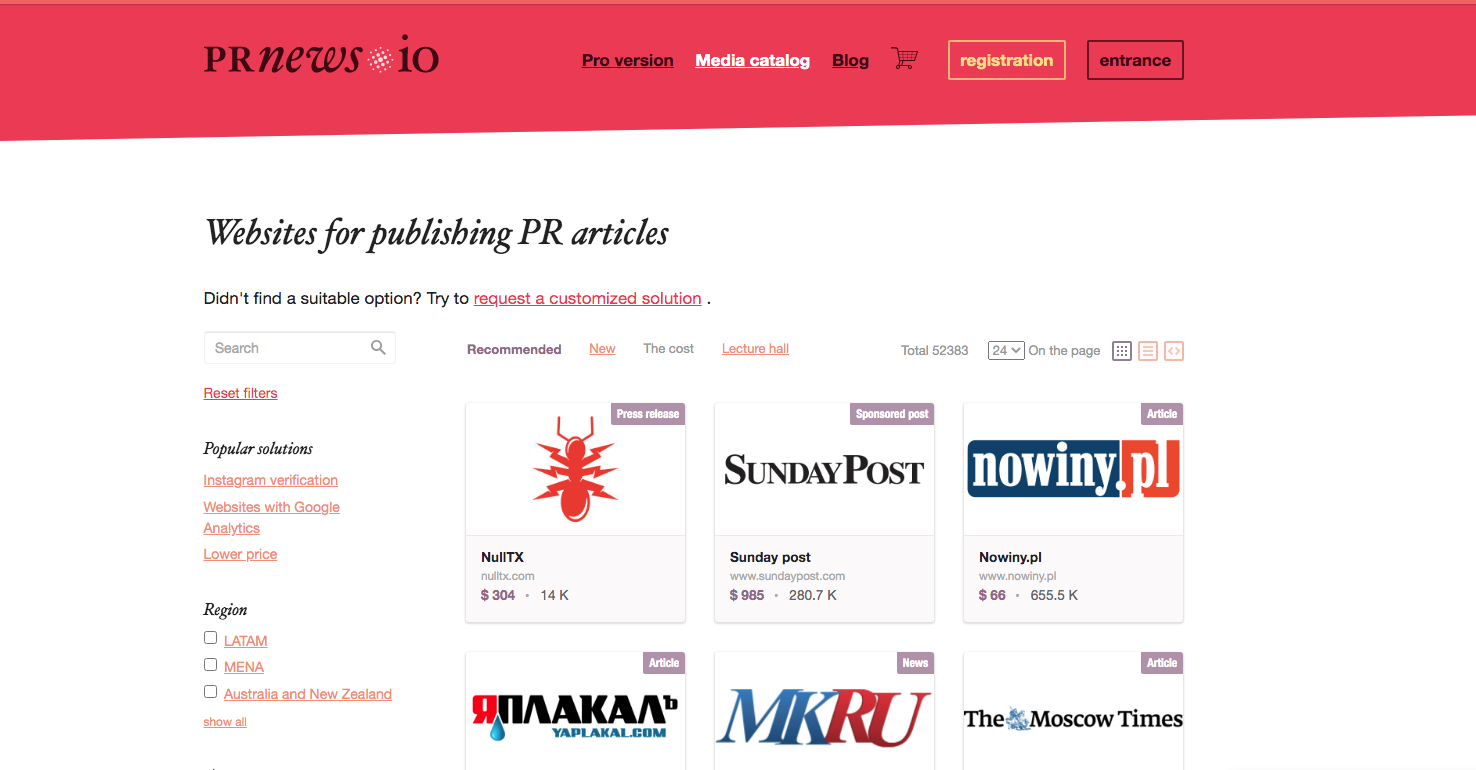The height and width of the screenshot is (770, 1476).
Task: Switch to the New sorting tab
Action: [602, 348]
